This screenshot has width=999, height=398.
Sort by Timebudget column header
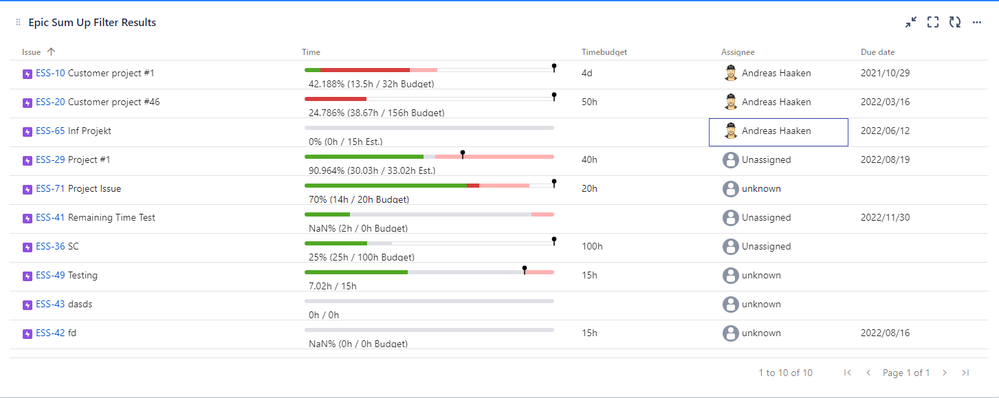(604, 52)
